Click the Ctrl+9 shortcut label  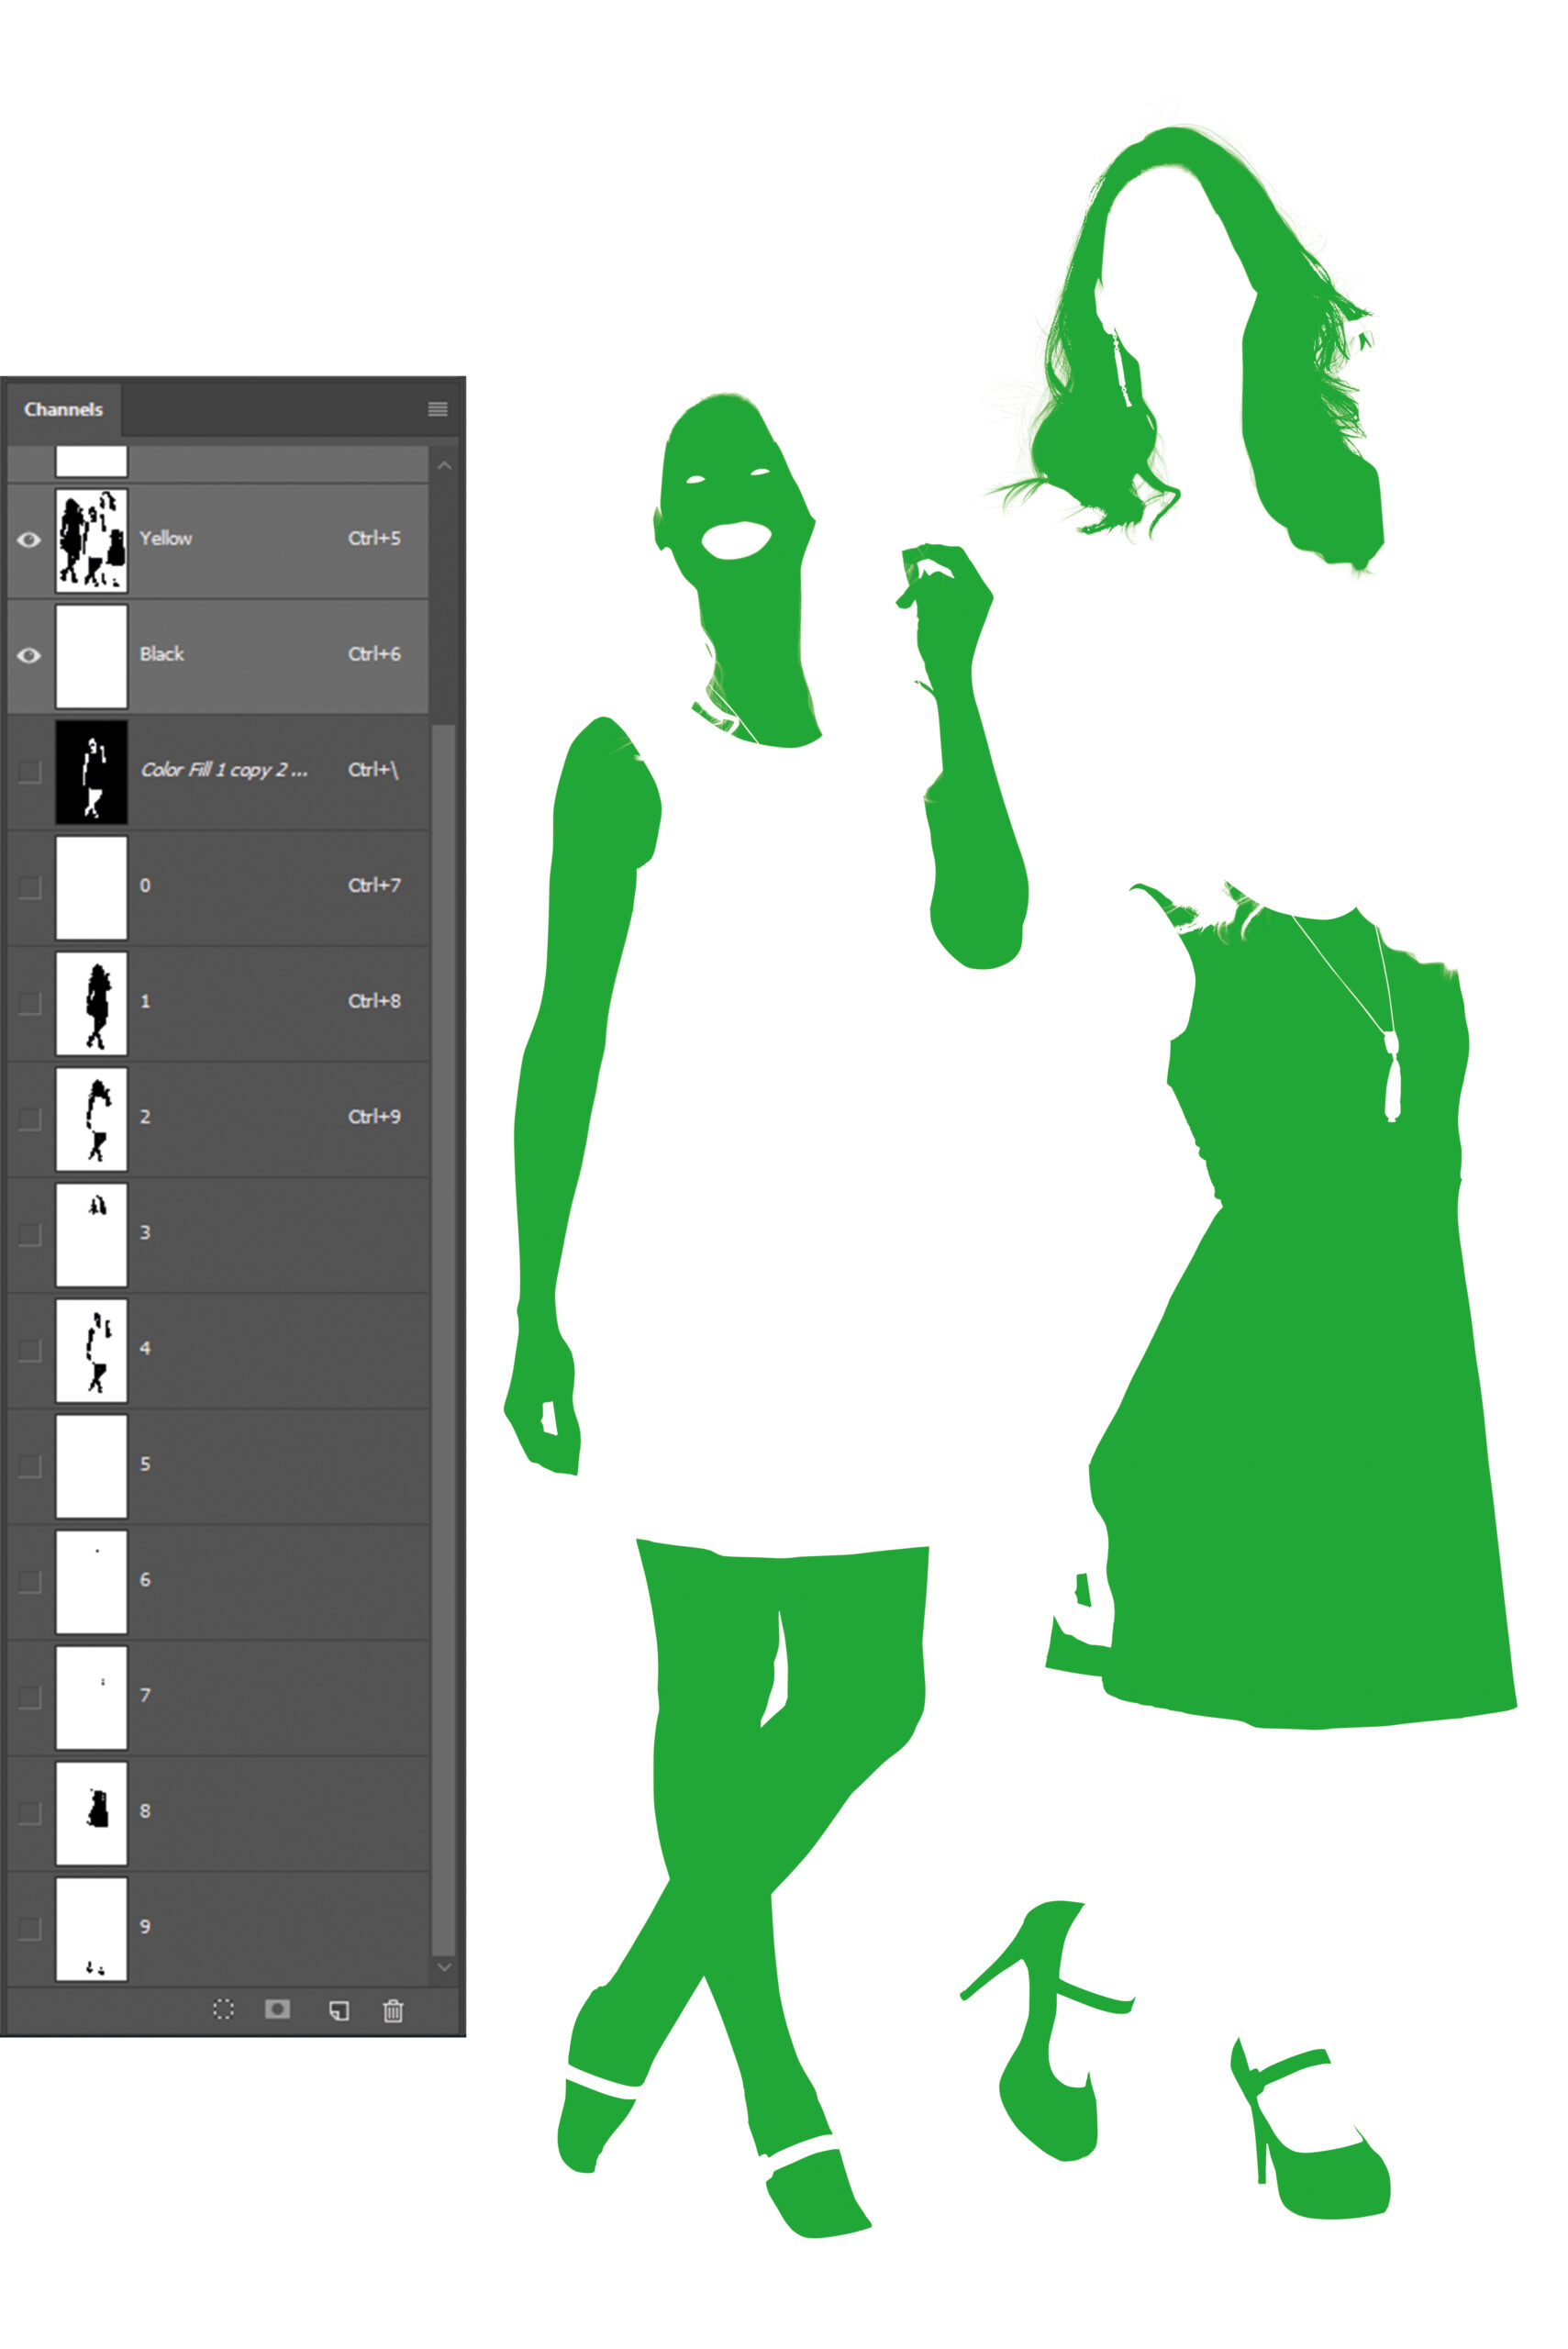pyautogui.click(x=374, y=1117)
